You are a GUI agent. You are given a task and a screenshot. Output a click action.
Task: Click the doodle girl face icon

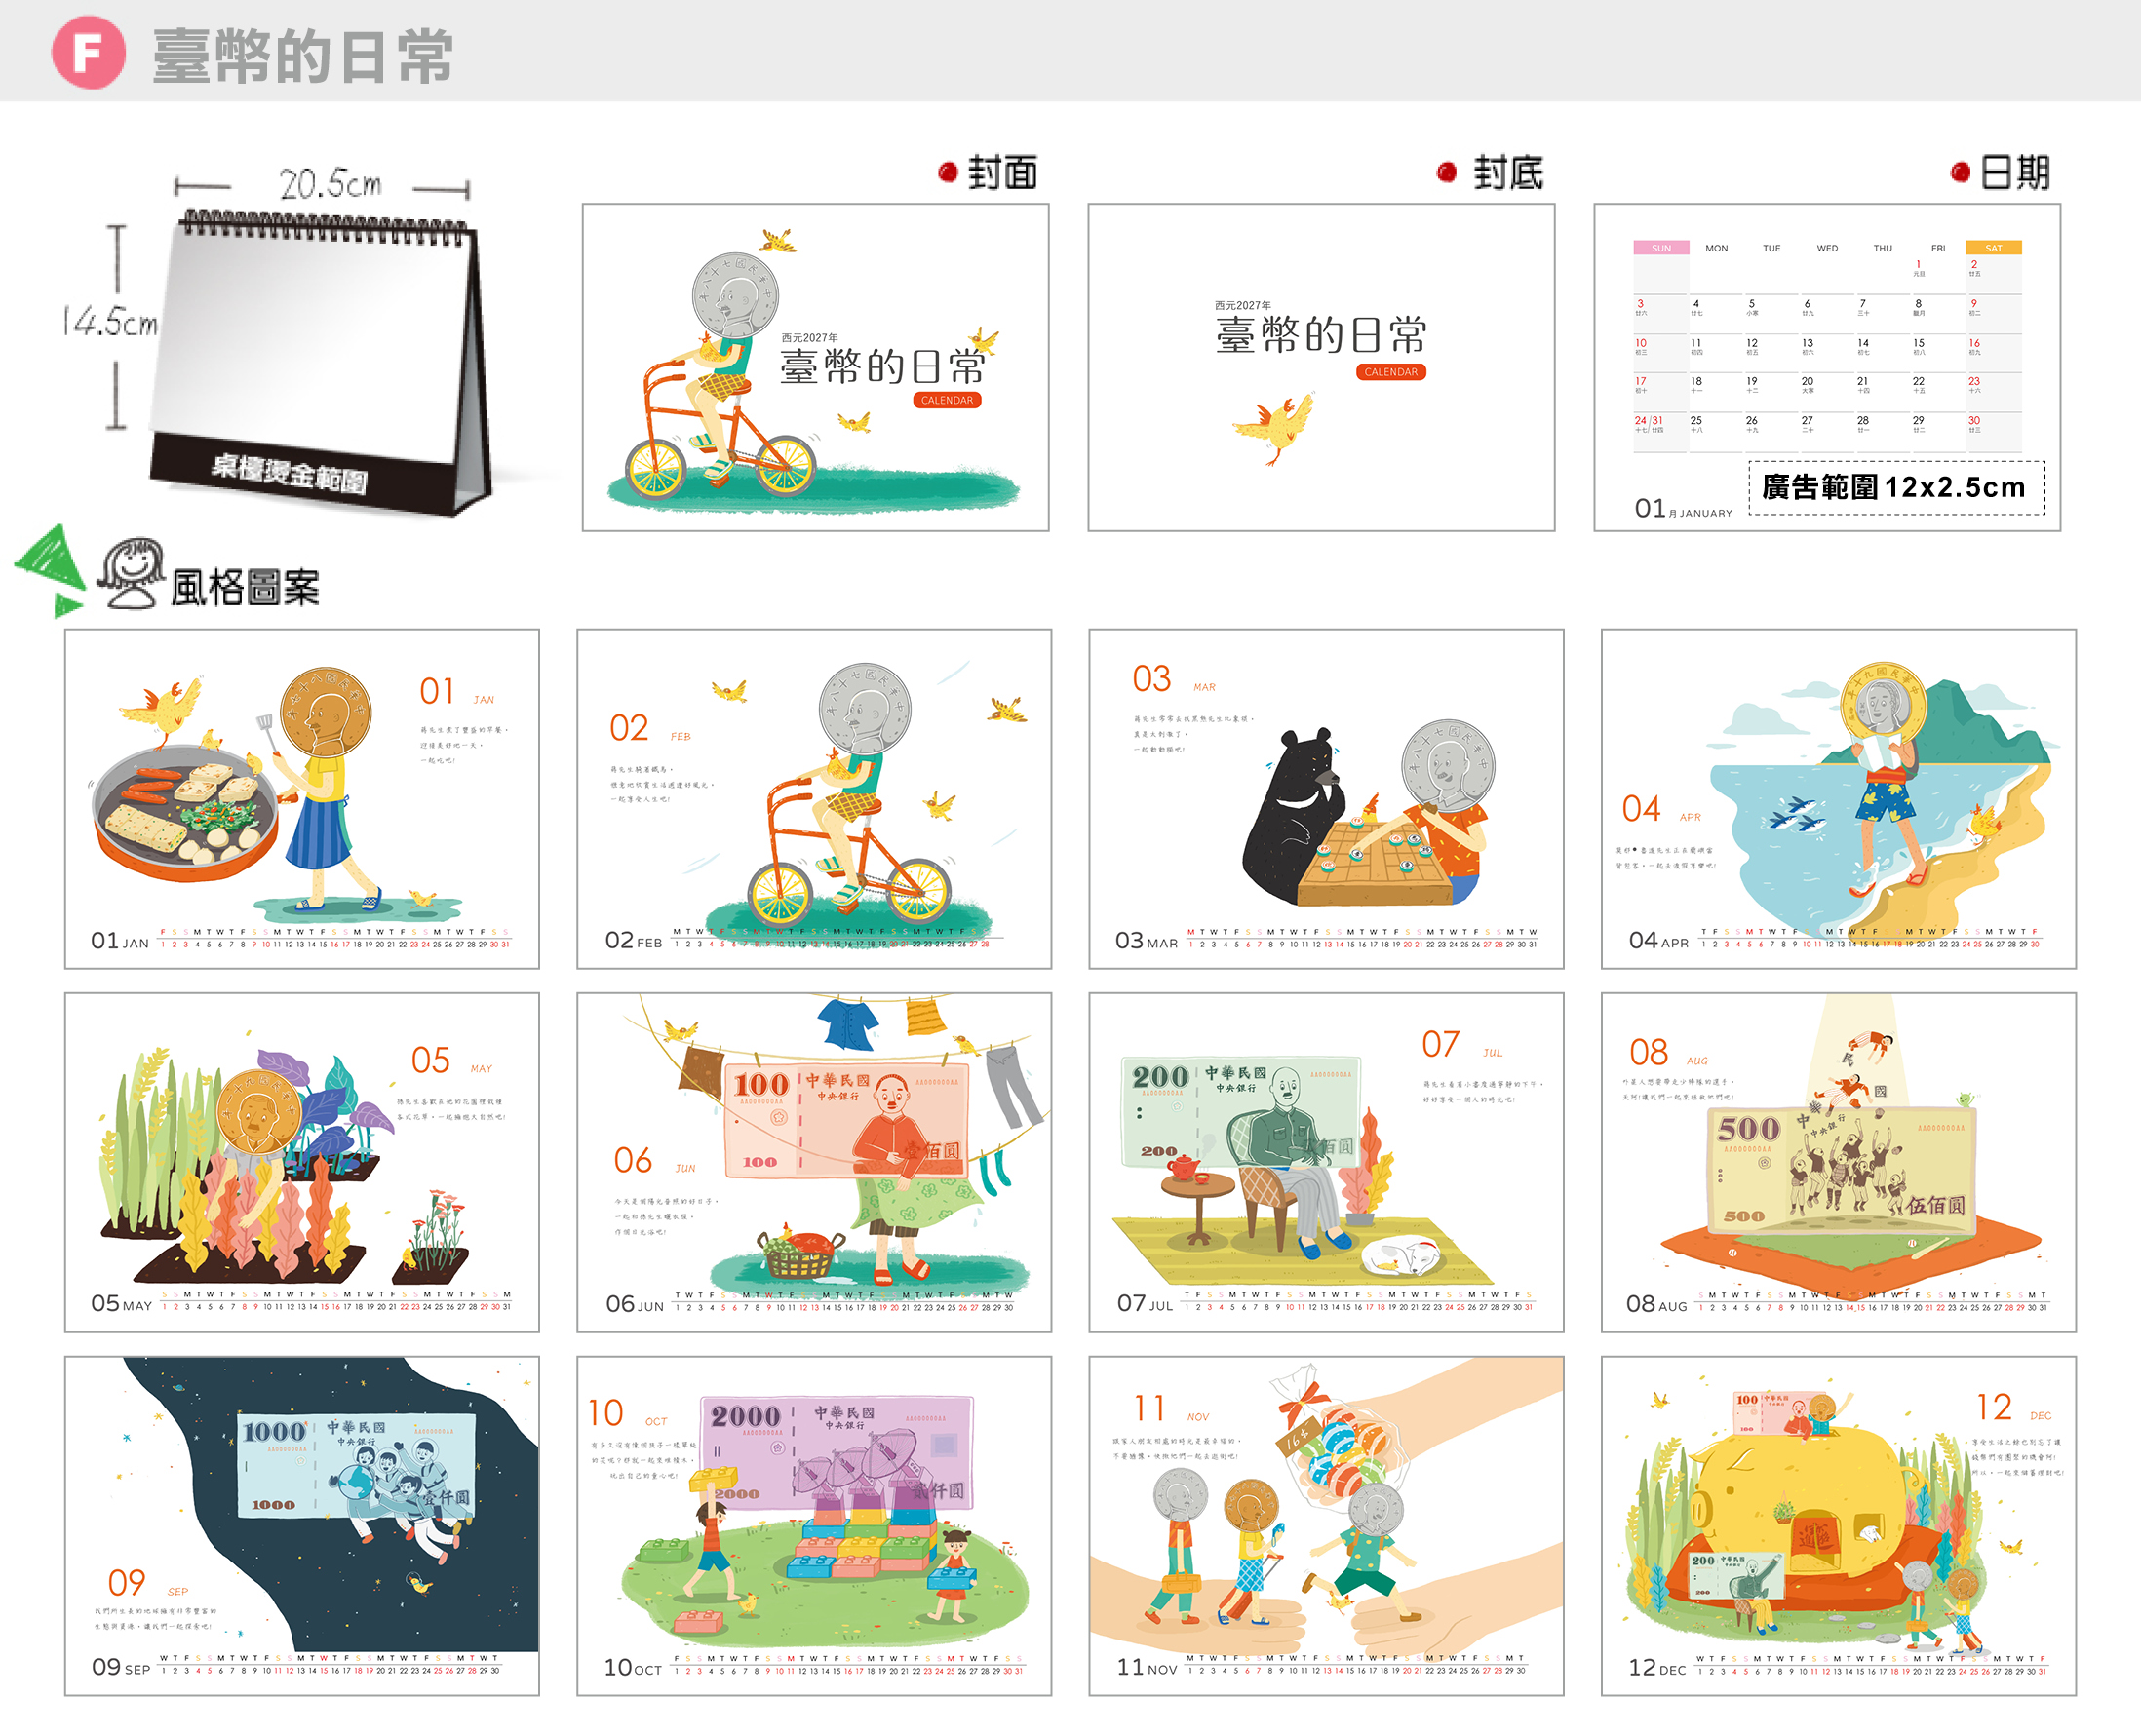pyautogui.click(x=131, y=573)
